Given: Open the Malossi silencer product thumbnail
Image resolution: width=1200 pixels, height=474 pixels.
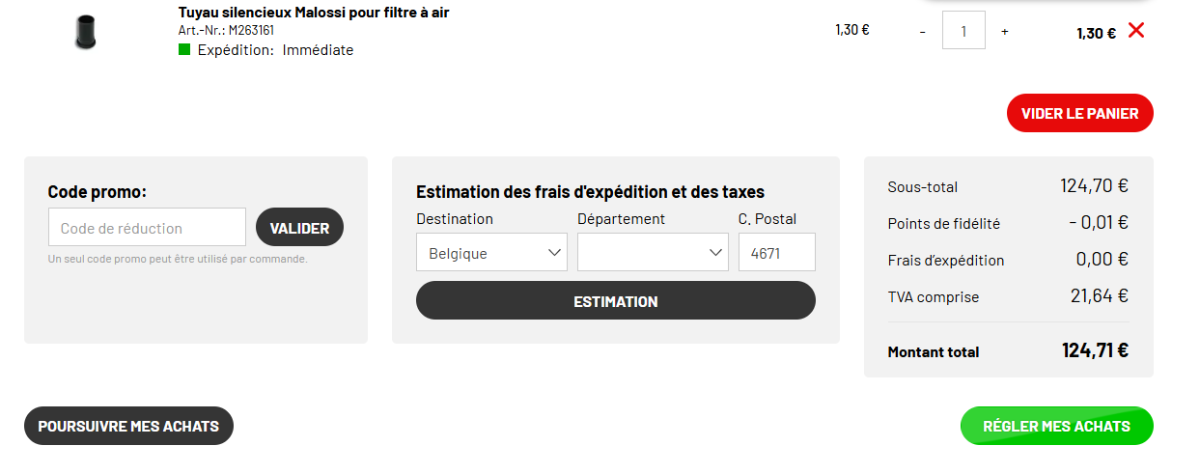Looking at the screenshot, I should point(86,31).
